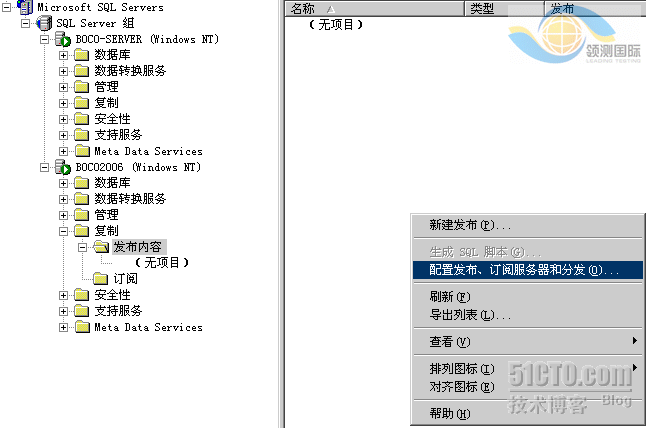This screenshot has height=428, width=646.
Task: Click the Microsoft SQL Servers root icon
Action: [x=24, y=7]
